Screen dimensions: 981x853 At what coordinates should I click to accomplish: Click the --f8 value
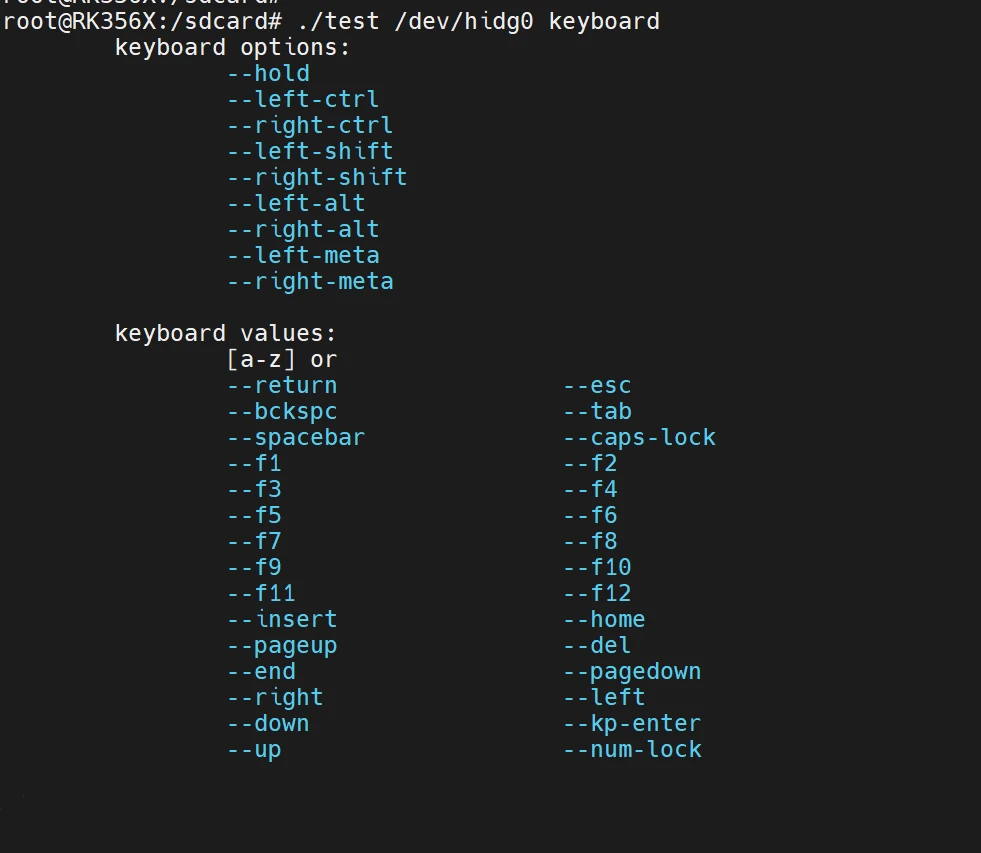(x=591, y=541)
